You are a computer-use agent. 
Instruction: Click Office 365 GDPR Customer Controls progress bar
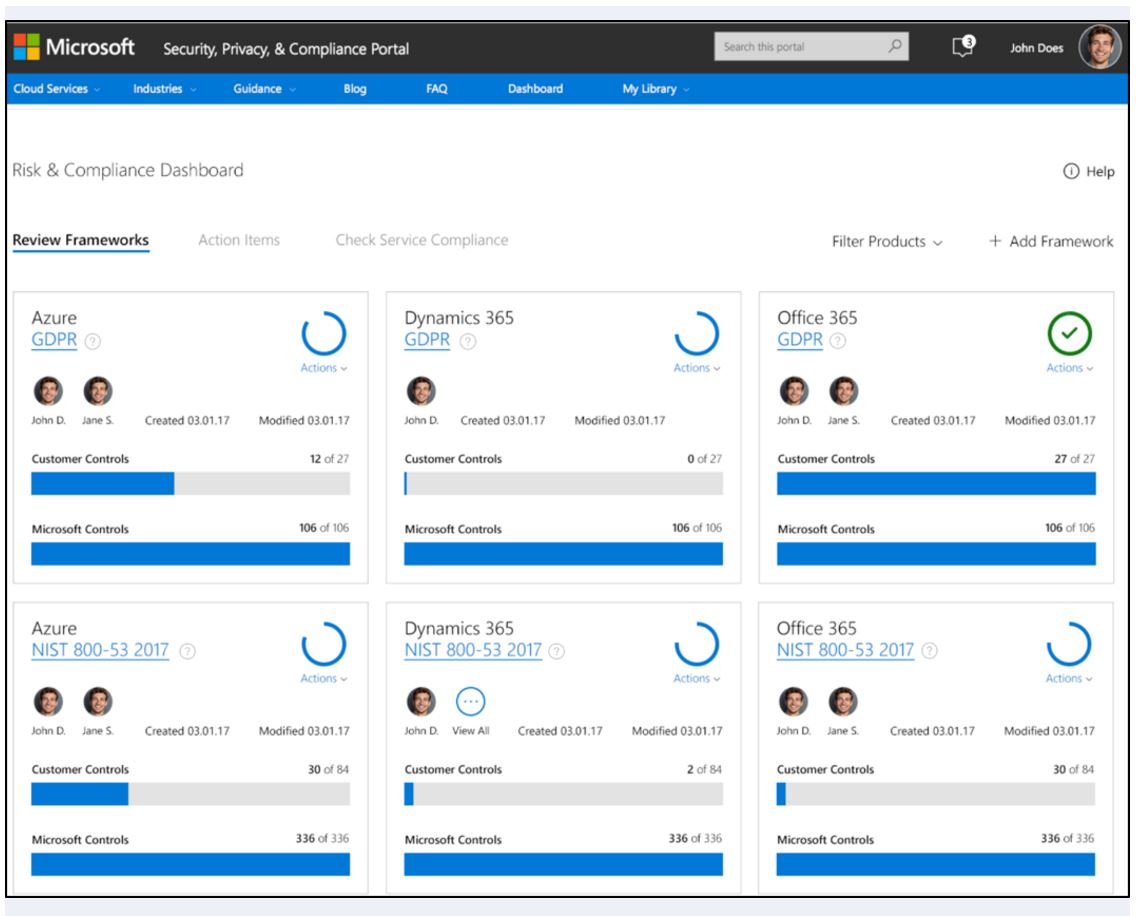pos(936,483)
